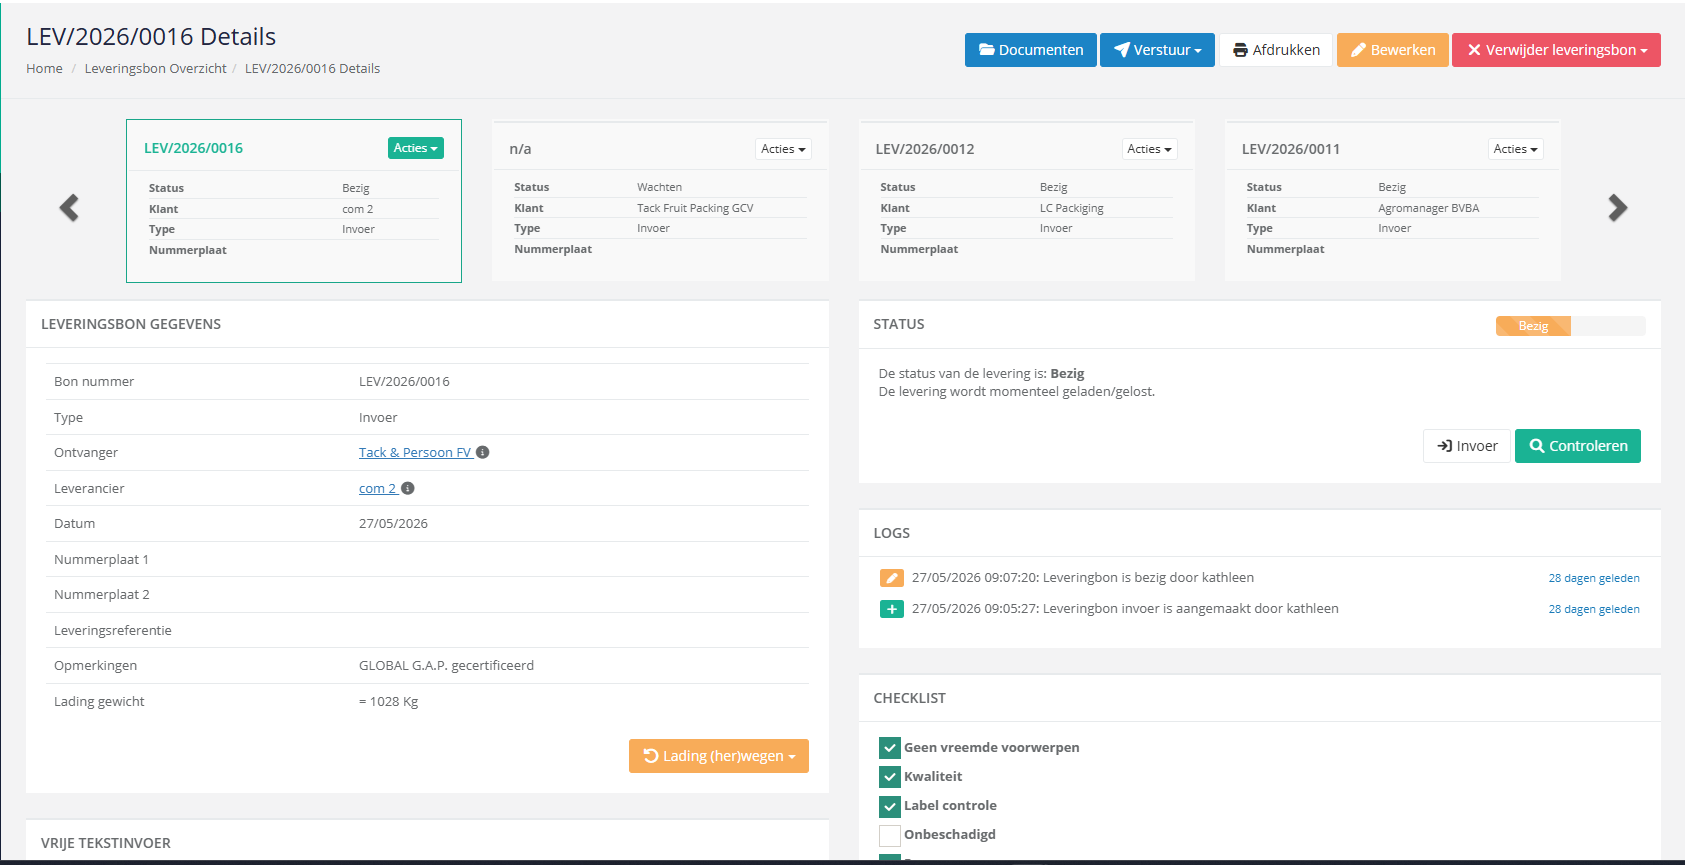Go to next delivery cards with right arrow

[x=1617, y=208]
